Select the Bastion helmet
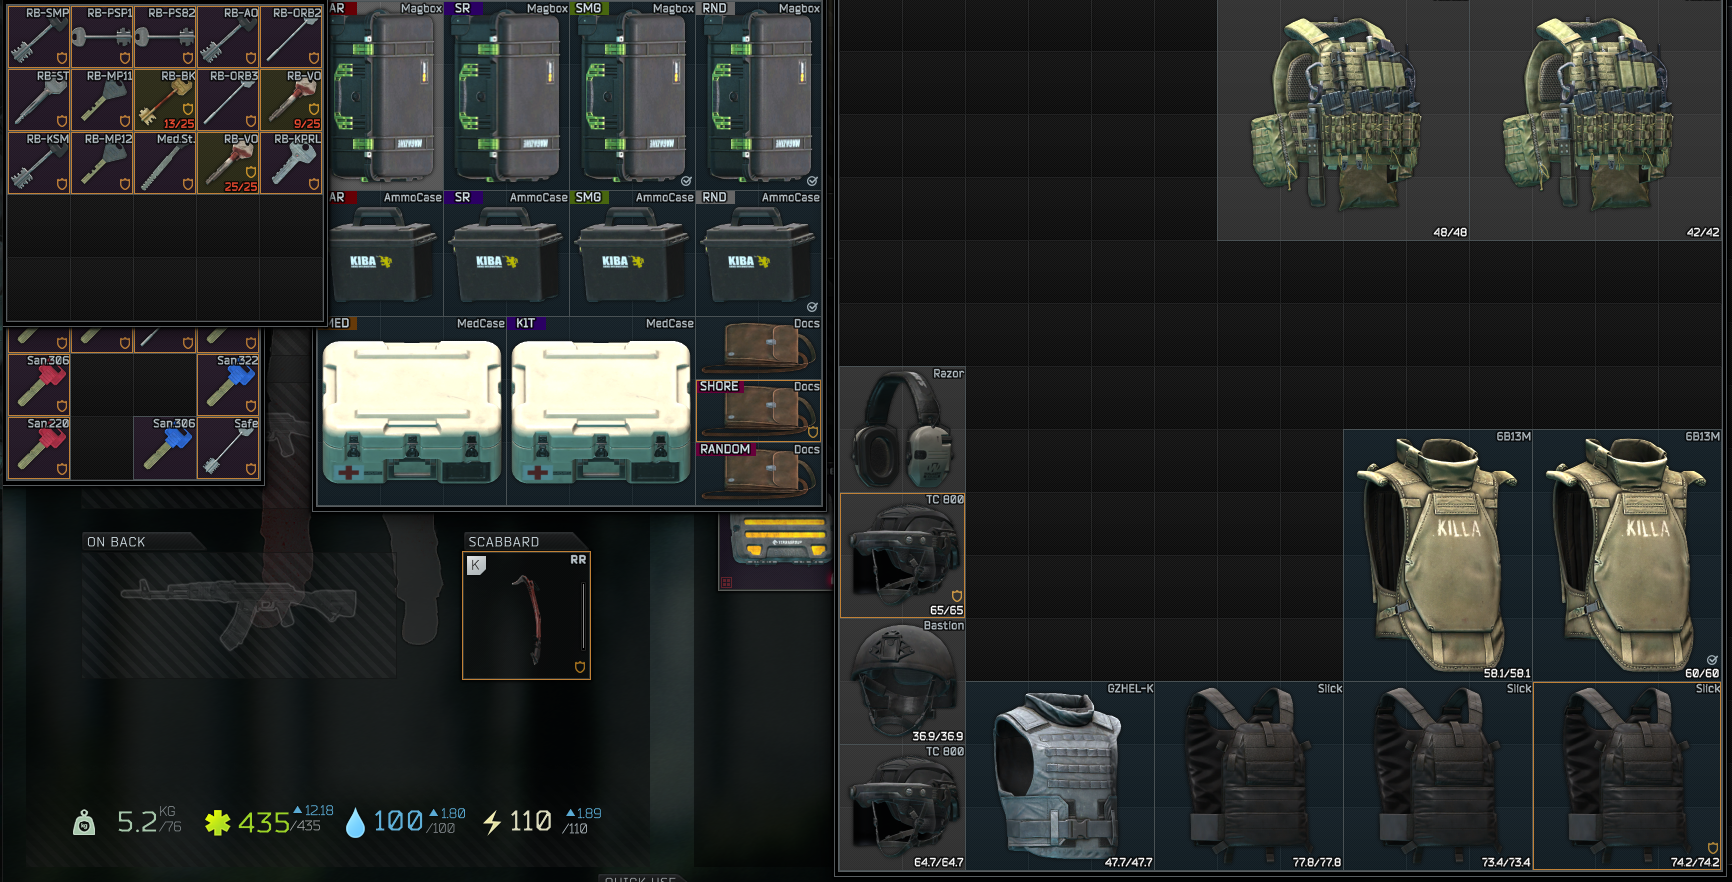This screenshot has height=882, width=1732. click(x=903, y=682)
